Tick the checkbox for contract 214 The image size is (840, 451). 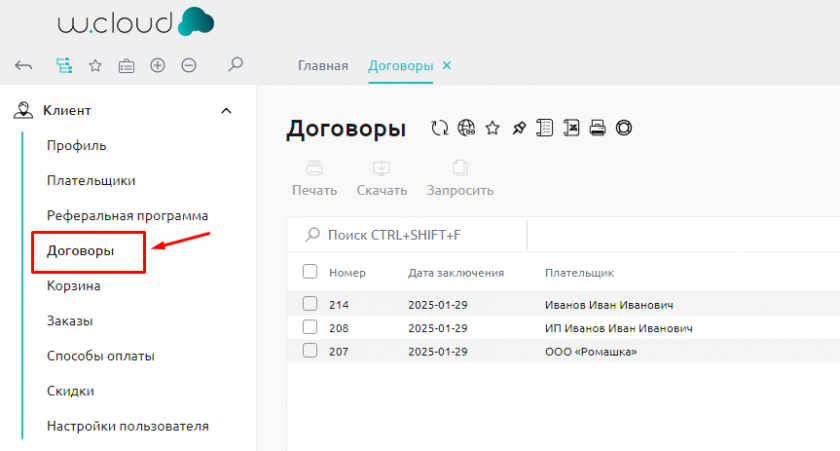(310, 304)
